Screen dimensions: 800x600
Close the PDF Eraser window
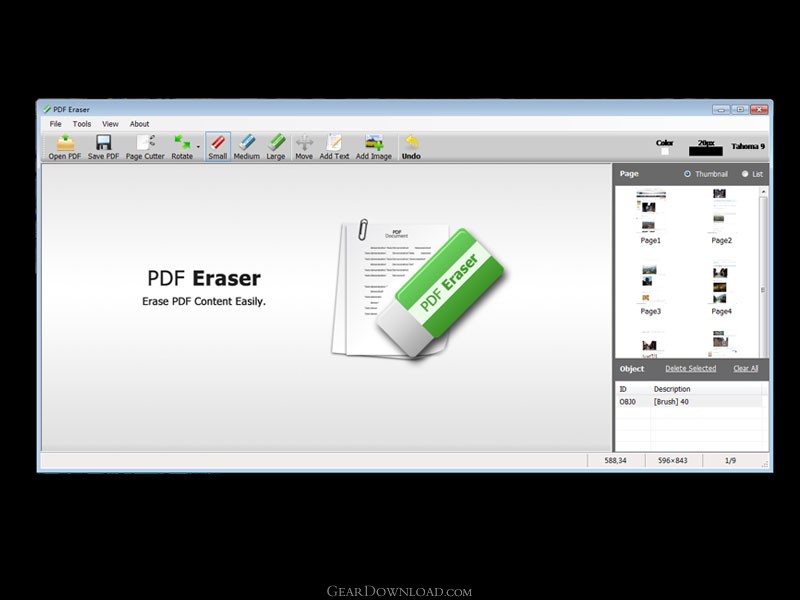(x=759, y=109)
